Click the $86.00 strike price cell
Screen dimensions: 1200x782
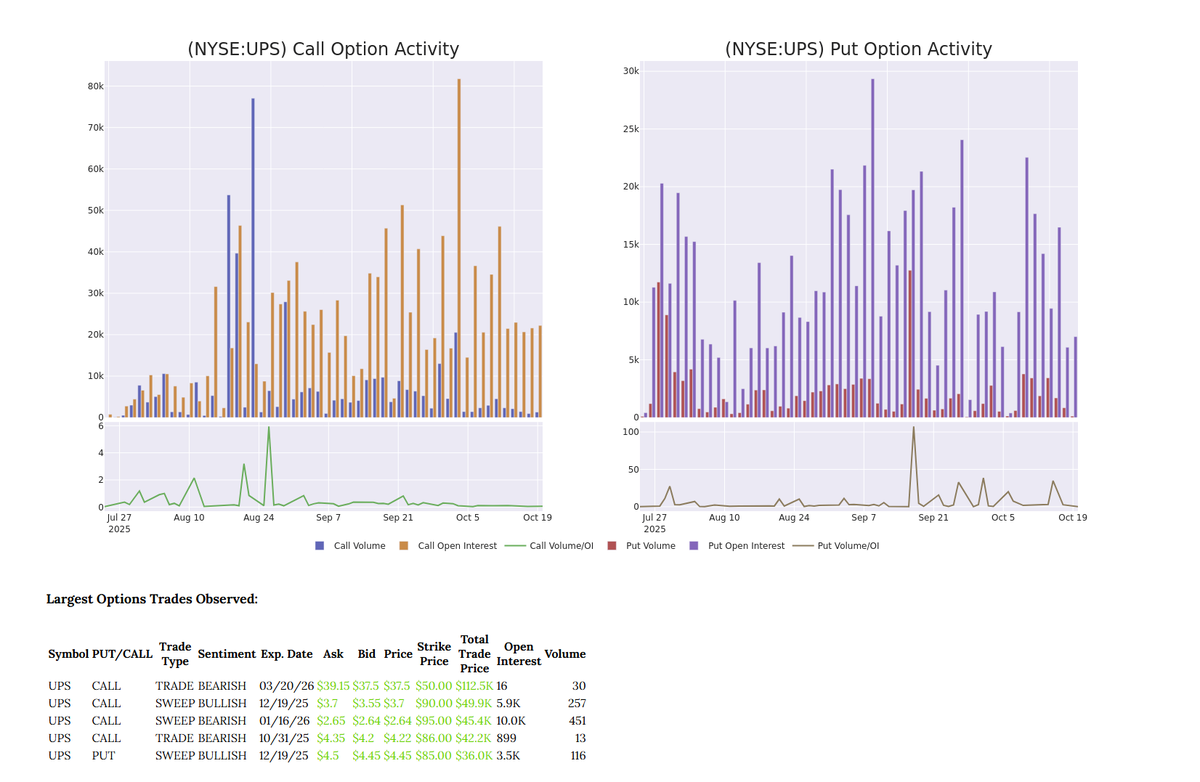[434, 738]
